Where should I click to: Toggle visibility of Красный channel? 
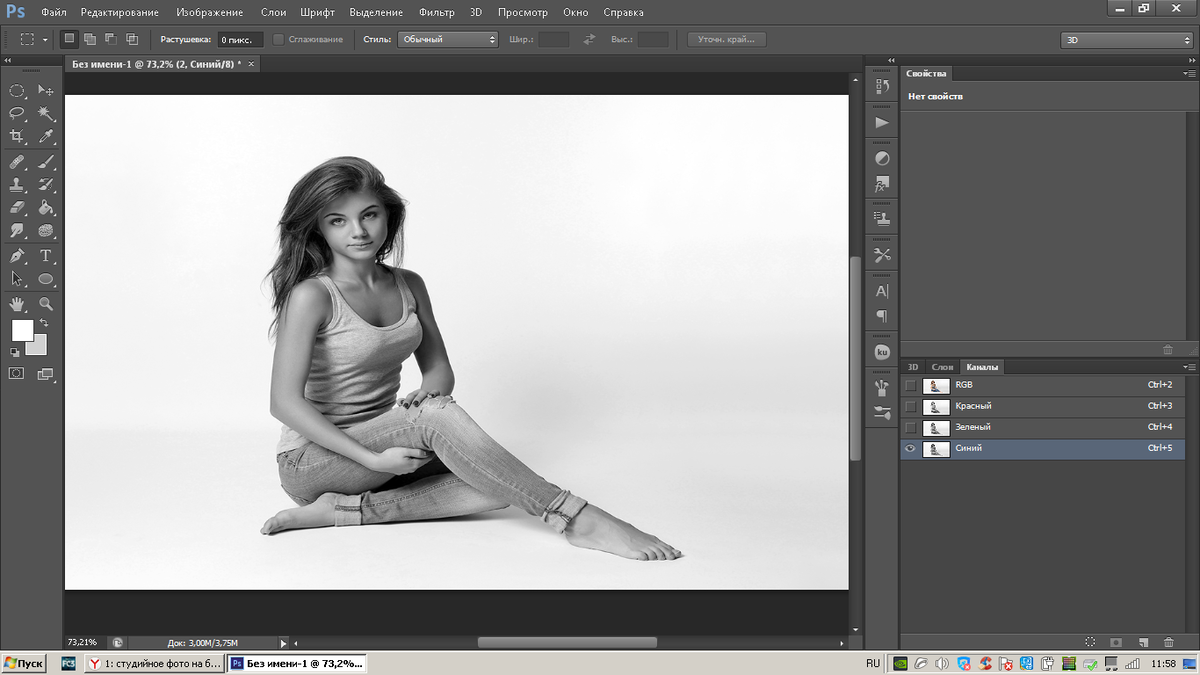pos(910,406)
